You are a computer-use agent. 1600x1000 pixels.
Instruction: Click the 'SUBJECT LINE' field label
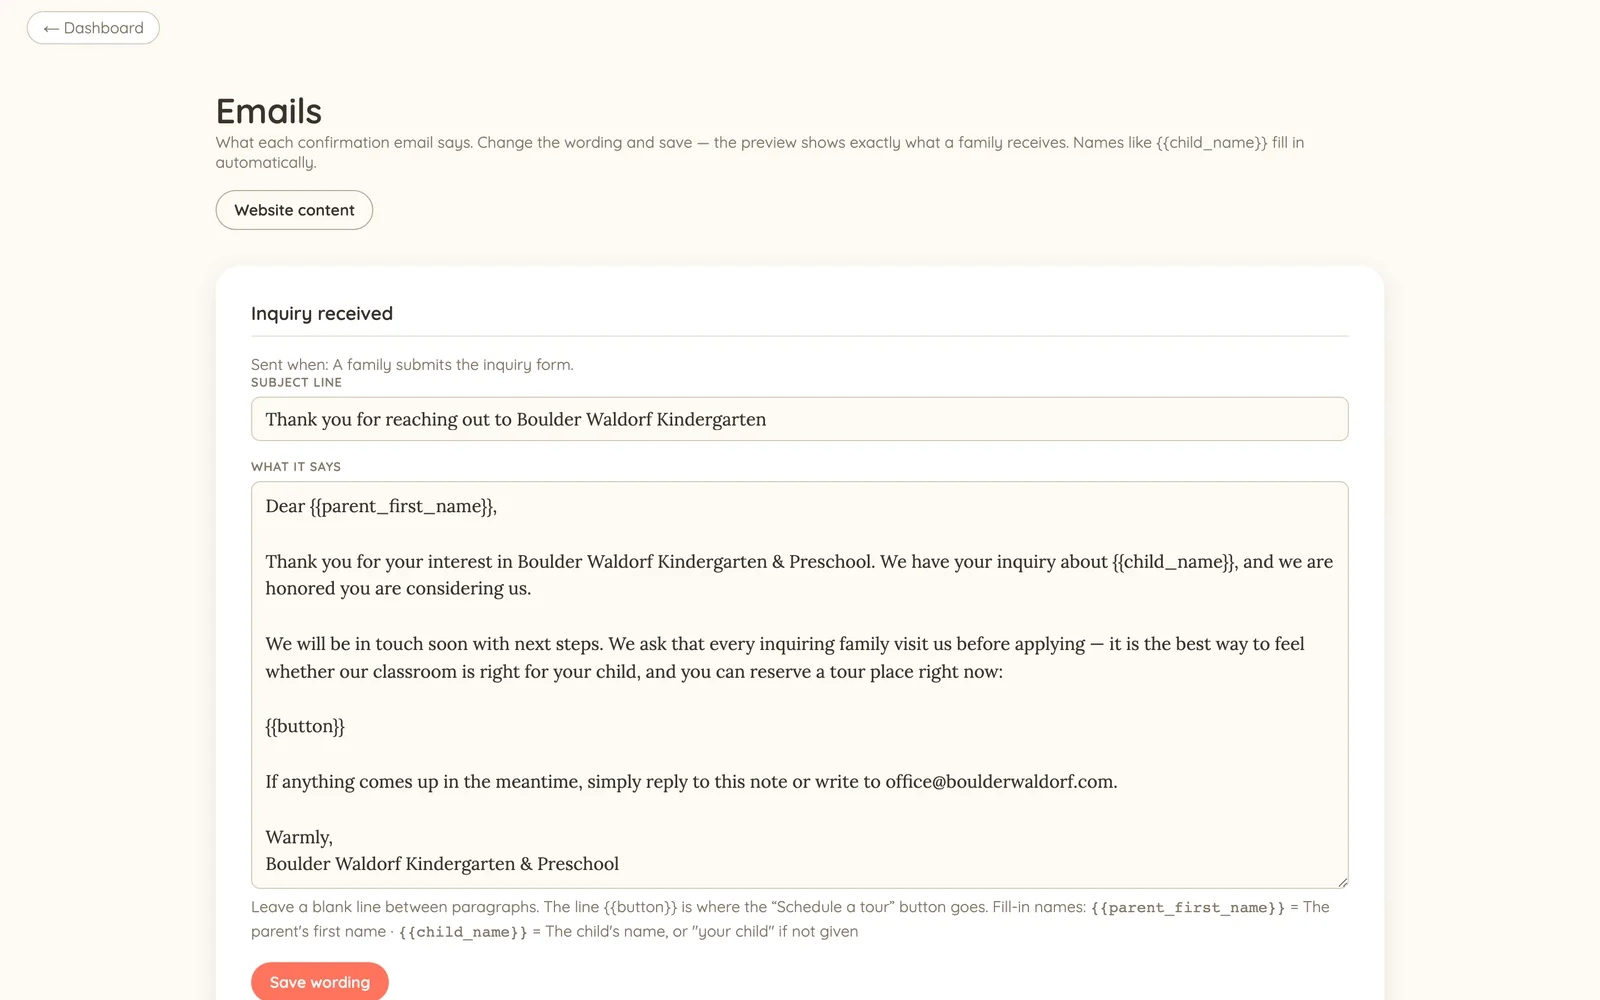pyautogui.click(x=296, y=382)
